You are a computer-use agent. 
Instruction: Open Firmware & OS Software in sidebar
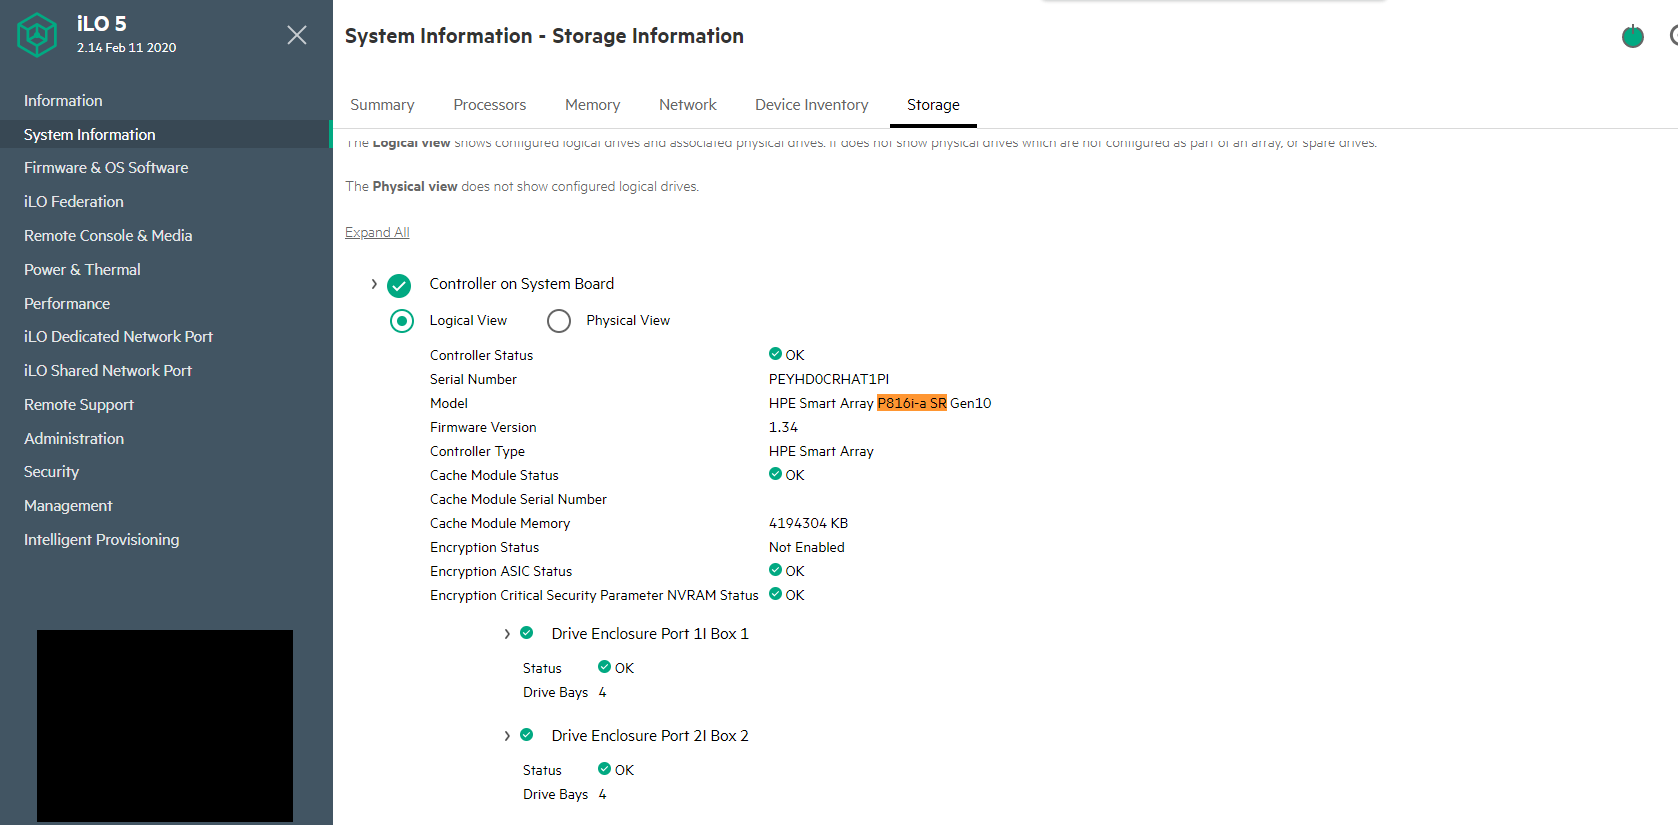(106, 168)
